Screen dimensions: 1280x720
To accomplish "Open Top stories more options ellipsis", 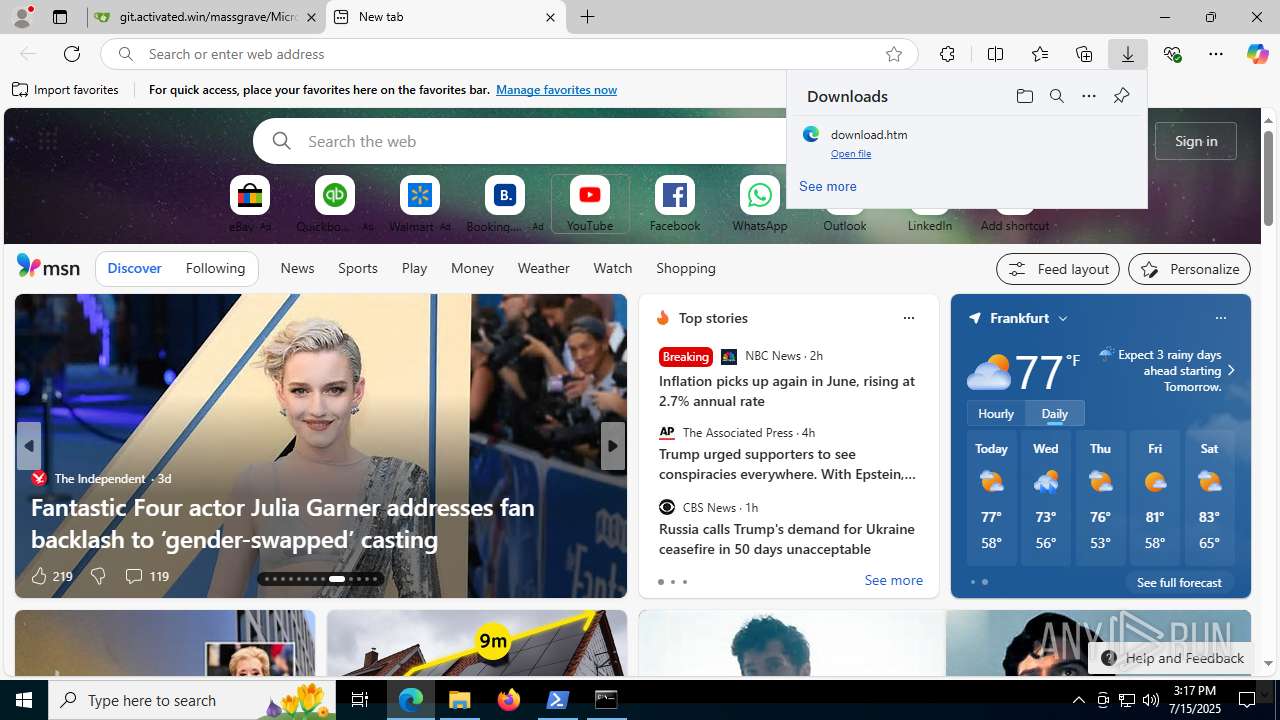I will [x=908, y=318].
